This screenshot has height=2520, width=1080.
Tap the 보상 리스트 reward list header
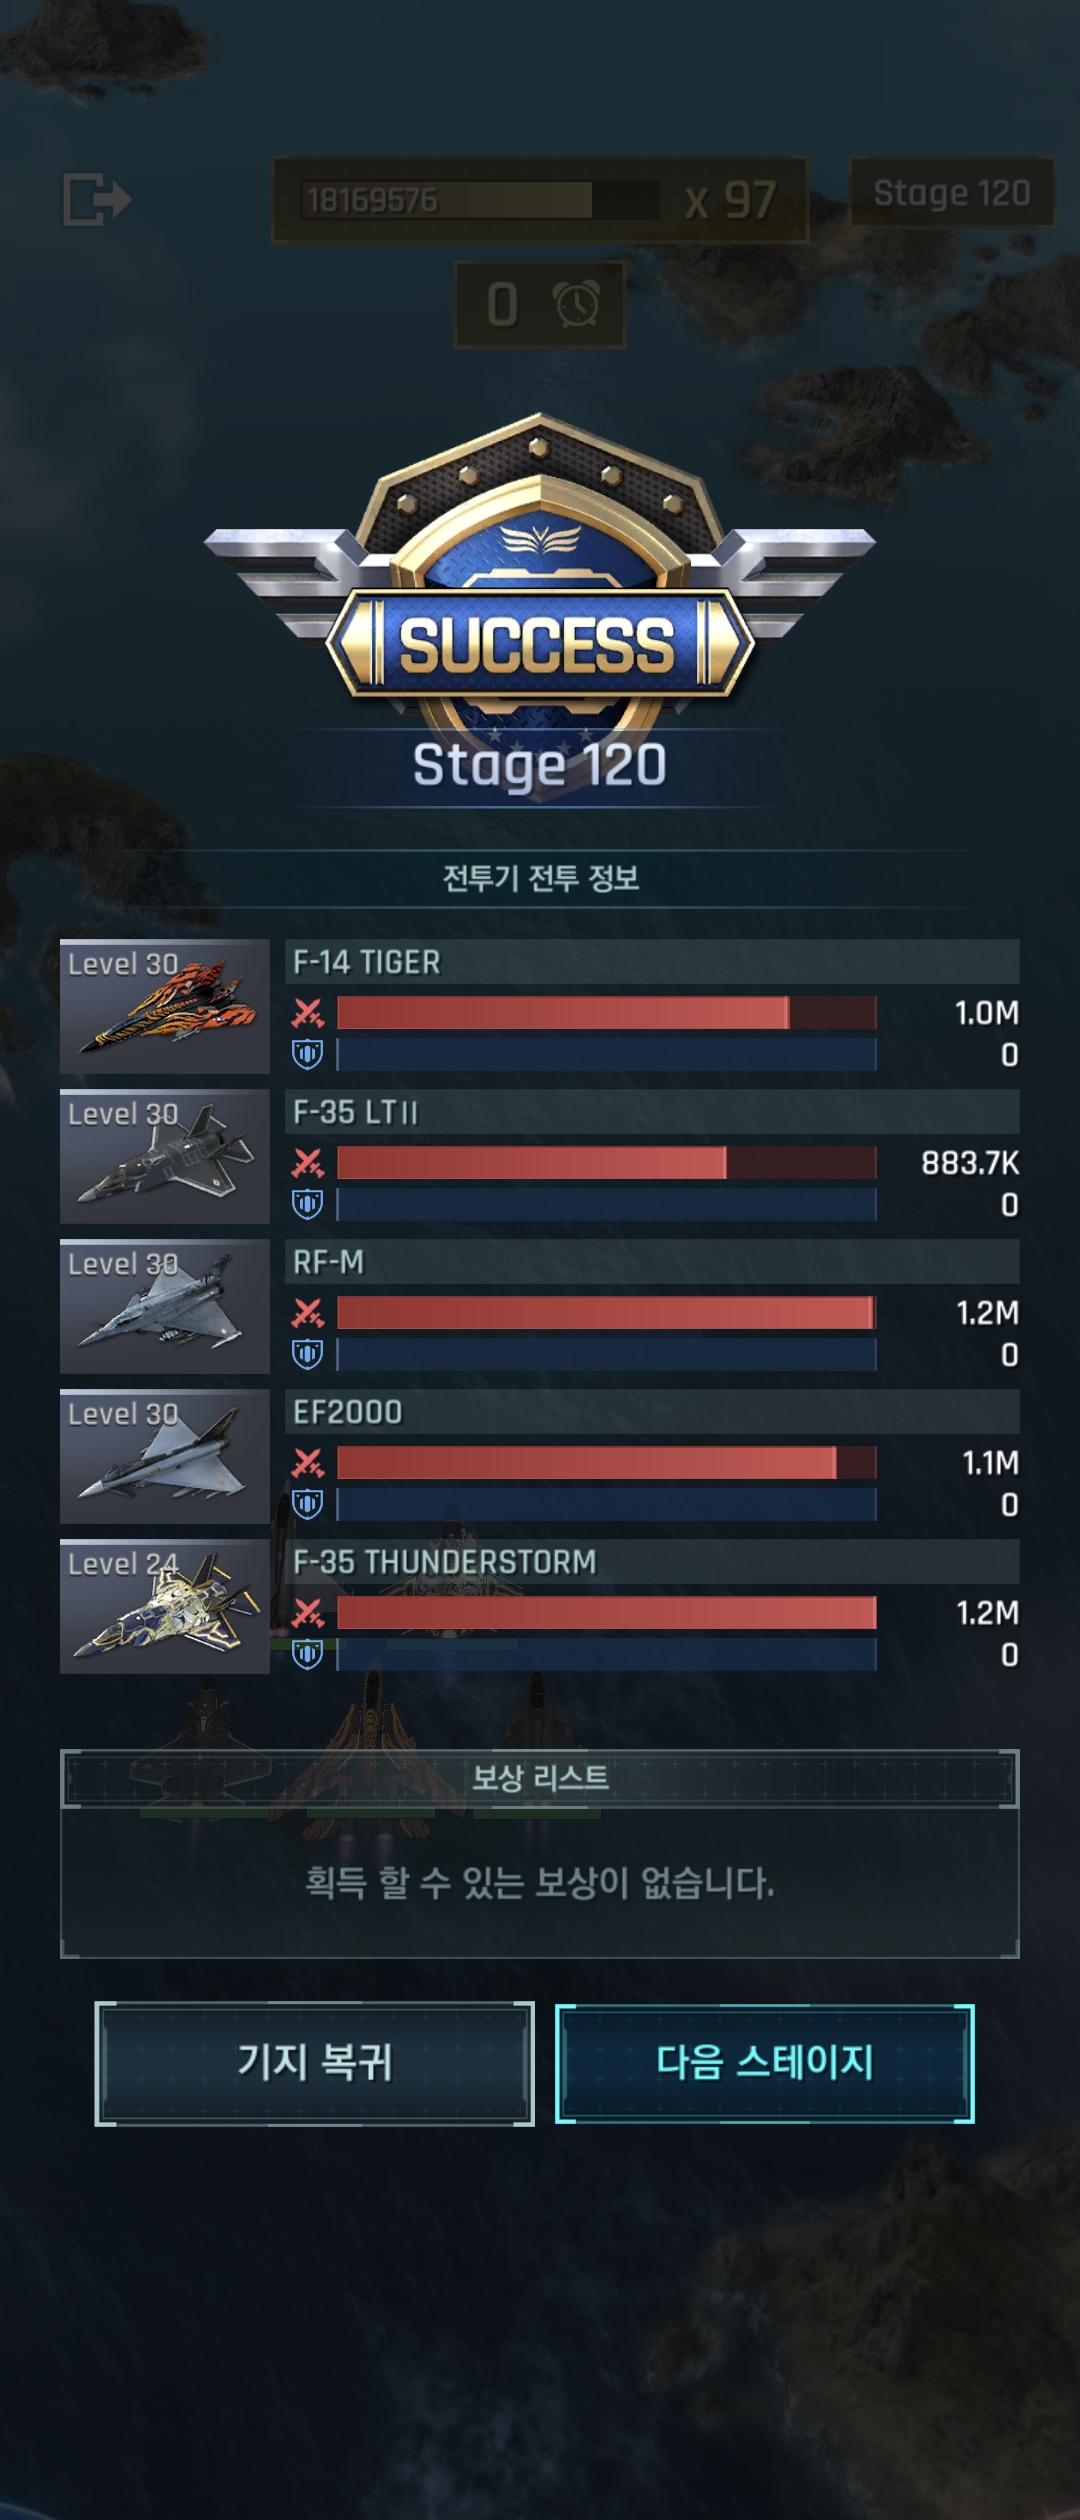pos(540,1778)
